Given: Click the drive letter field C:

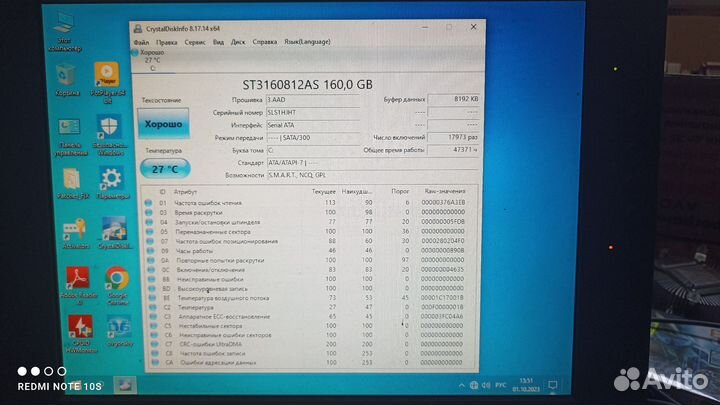Looking at the screenshot, I should click(x=313, y=150).
